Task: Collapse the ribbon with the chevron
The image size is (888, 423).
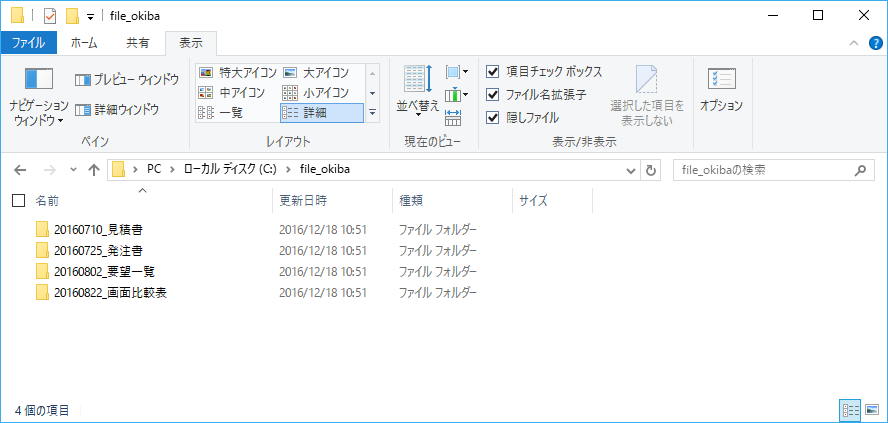Action: coord(854,43)
